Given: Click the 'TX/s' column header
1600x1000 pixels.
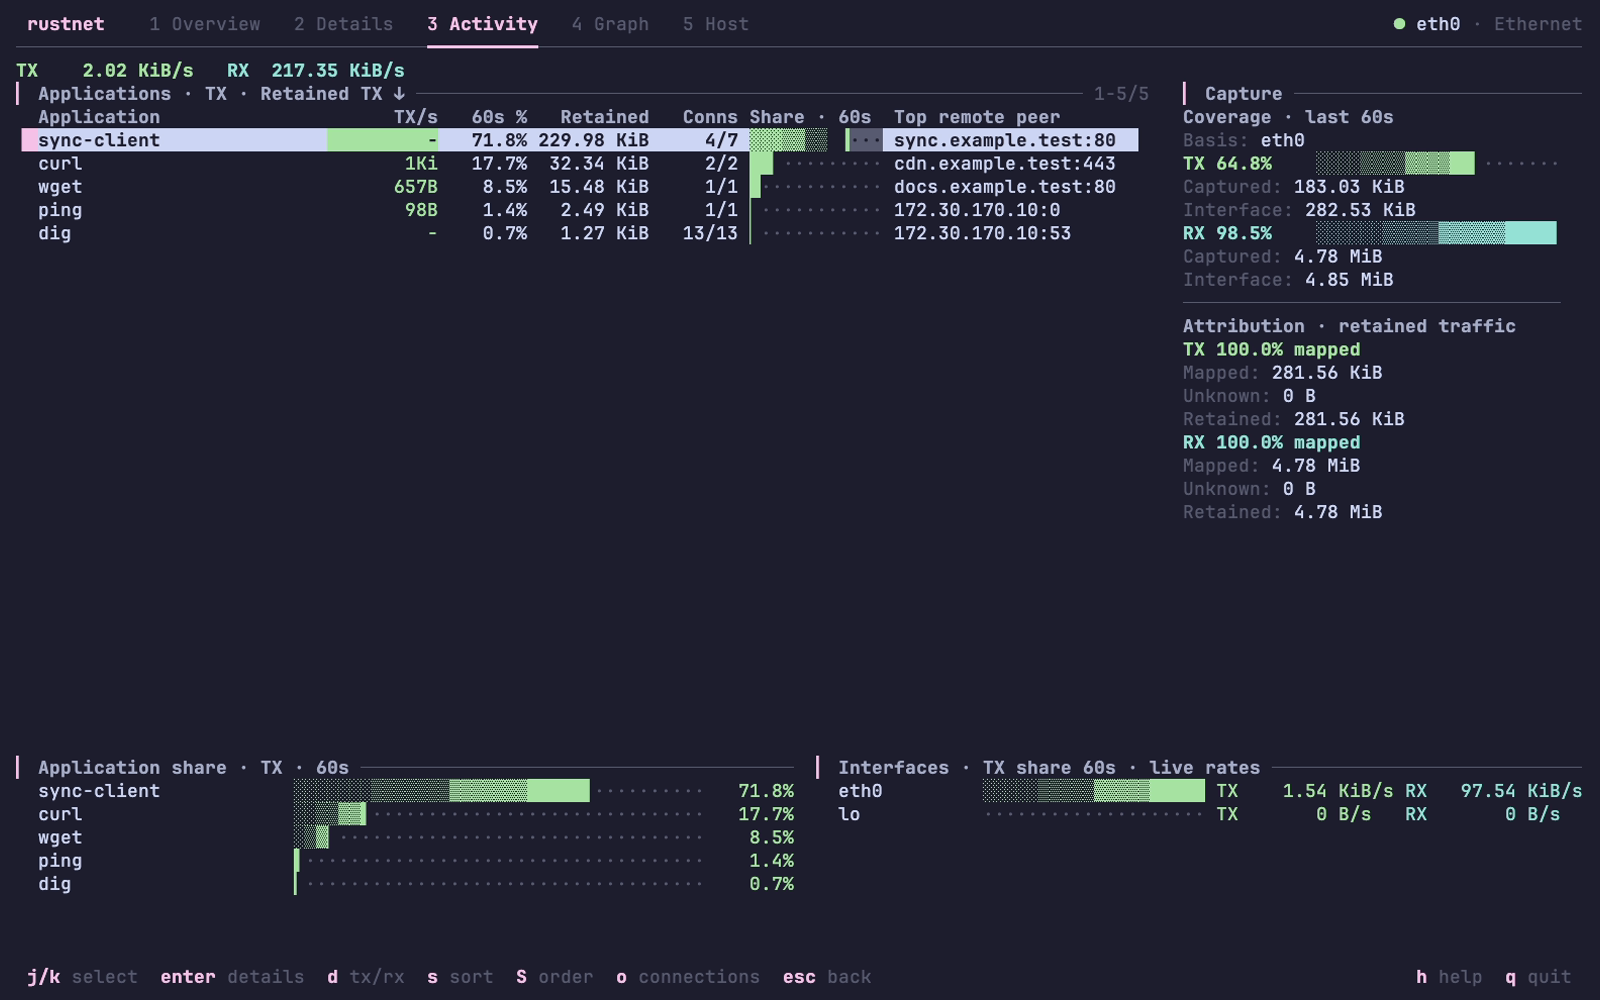Looking at the screenshot, I should 416,117.
